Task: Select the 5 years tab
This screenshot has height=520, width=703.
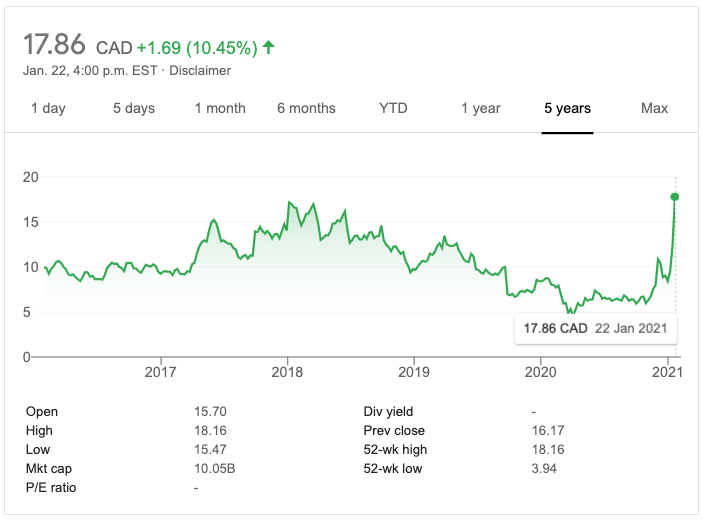Action: [567, 108]
